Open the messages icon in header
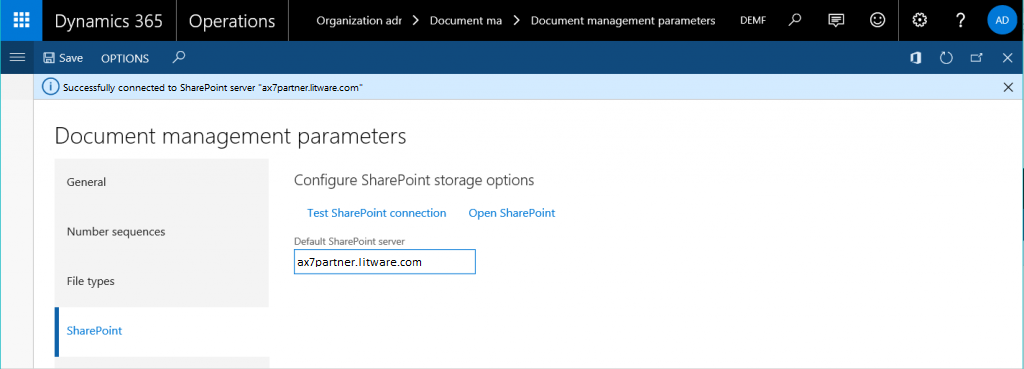1024x369 pixels. pos(836,20)
